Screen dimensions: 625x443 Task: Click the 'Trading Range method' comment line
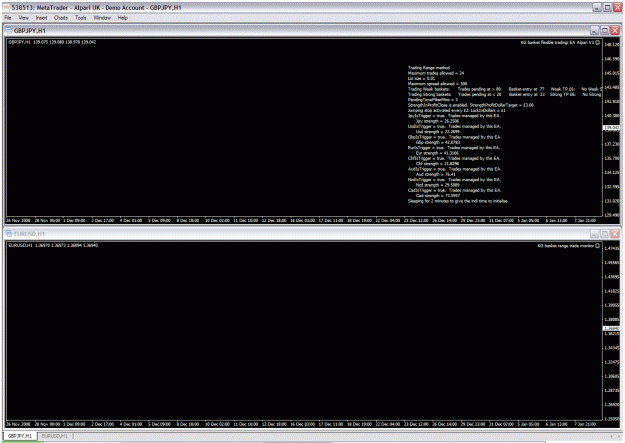pyautogui.click(x=429, y=68)
